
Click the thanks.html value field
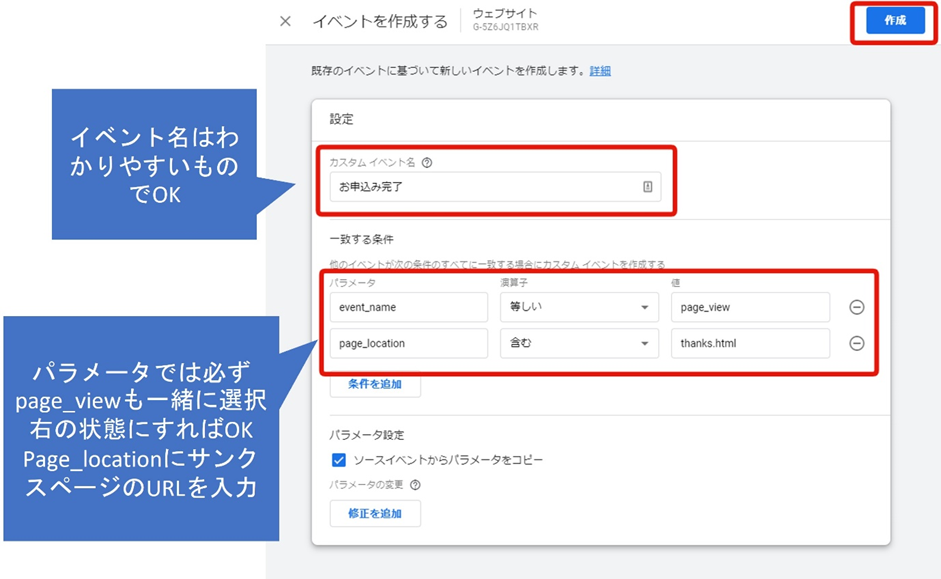pyautogui.click(x=750, y=343)
